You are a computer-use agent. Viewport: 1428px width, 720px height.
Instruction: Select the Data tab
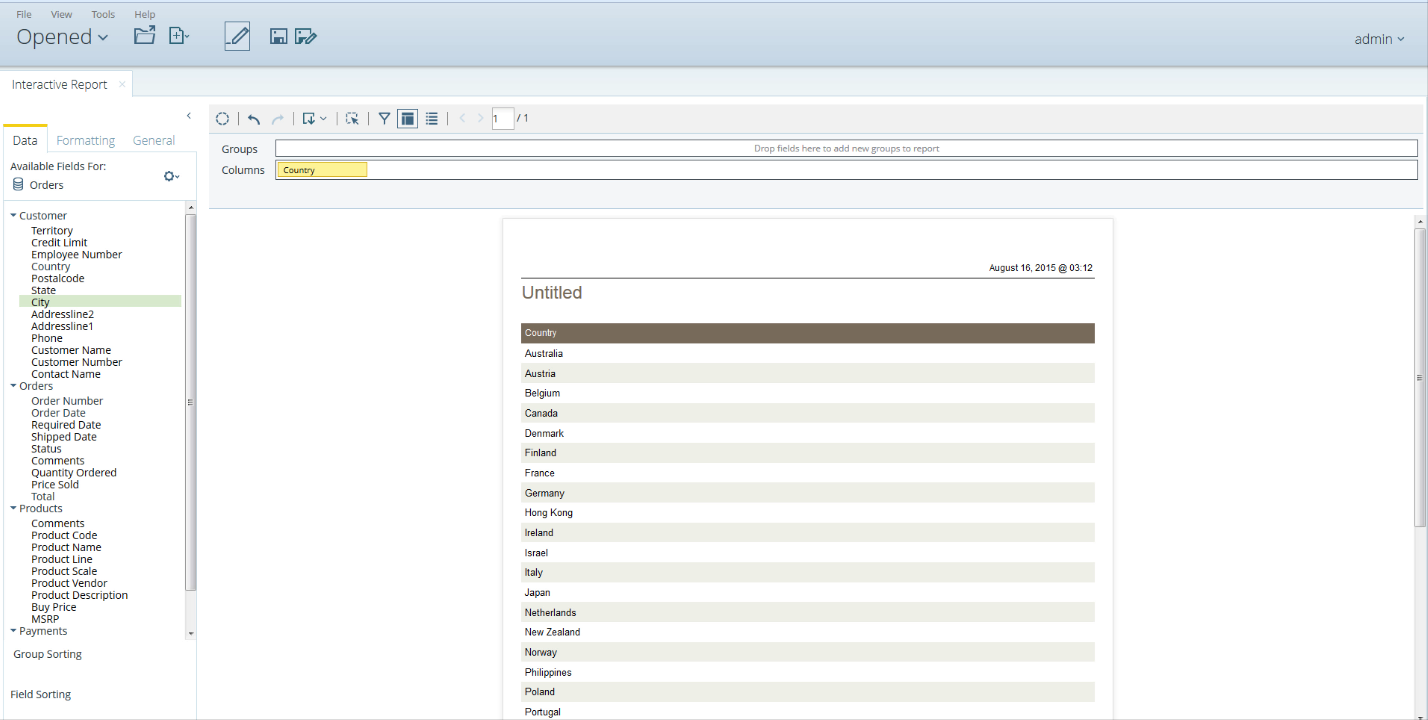[25, 141]
